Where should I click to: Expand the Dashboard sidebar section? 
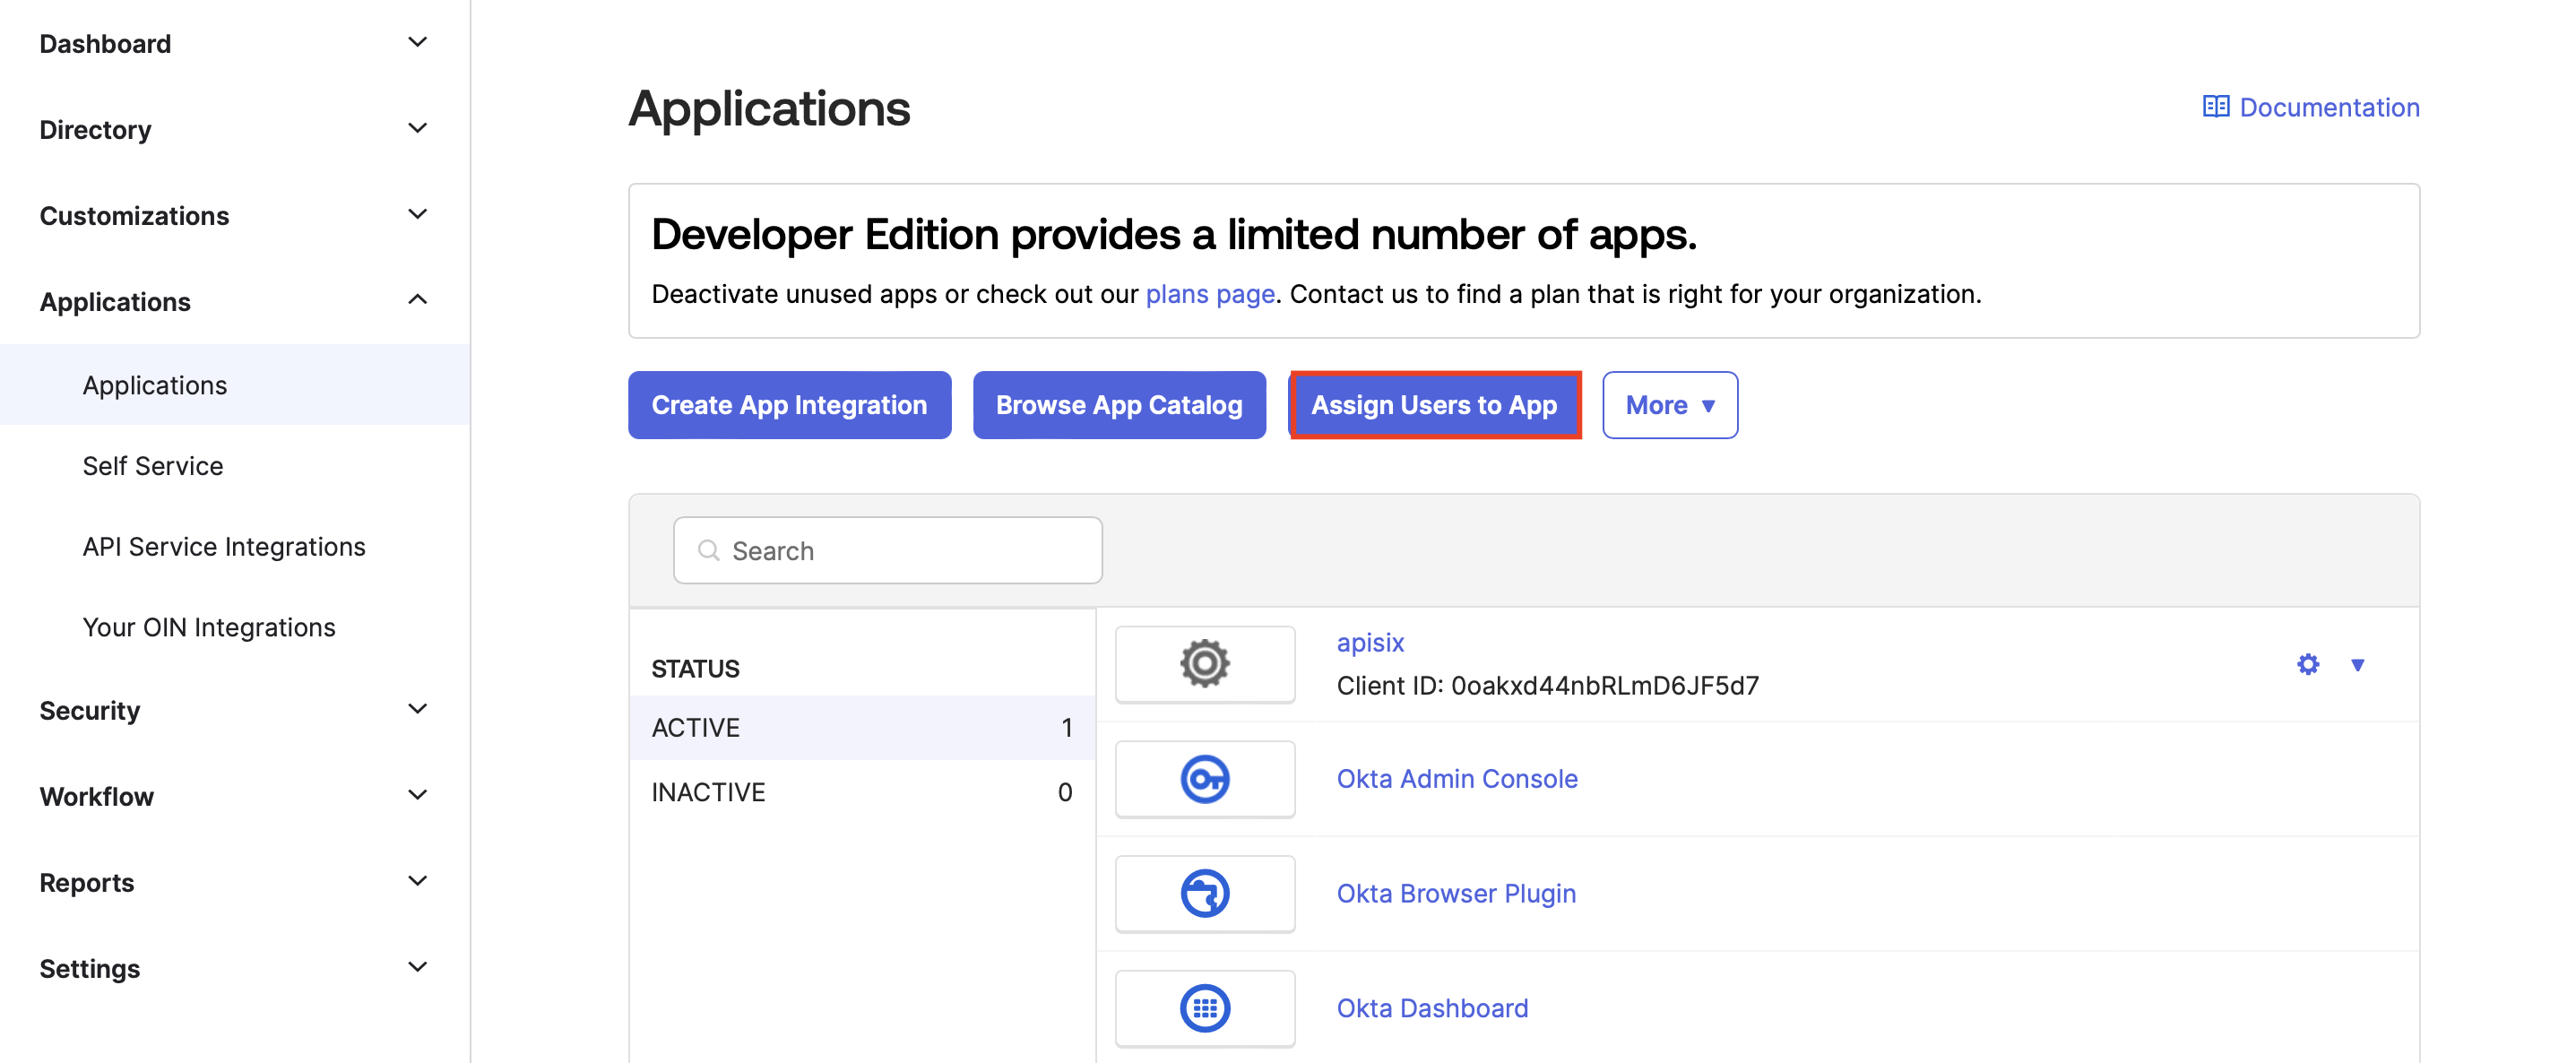(x=418, y=43)
